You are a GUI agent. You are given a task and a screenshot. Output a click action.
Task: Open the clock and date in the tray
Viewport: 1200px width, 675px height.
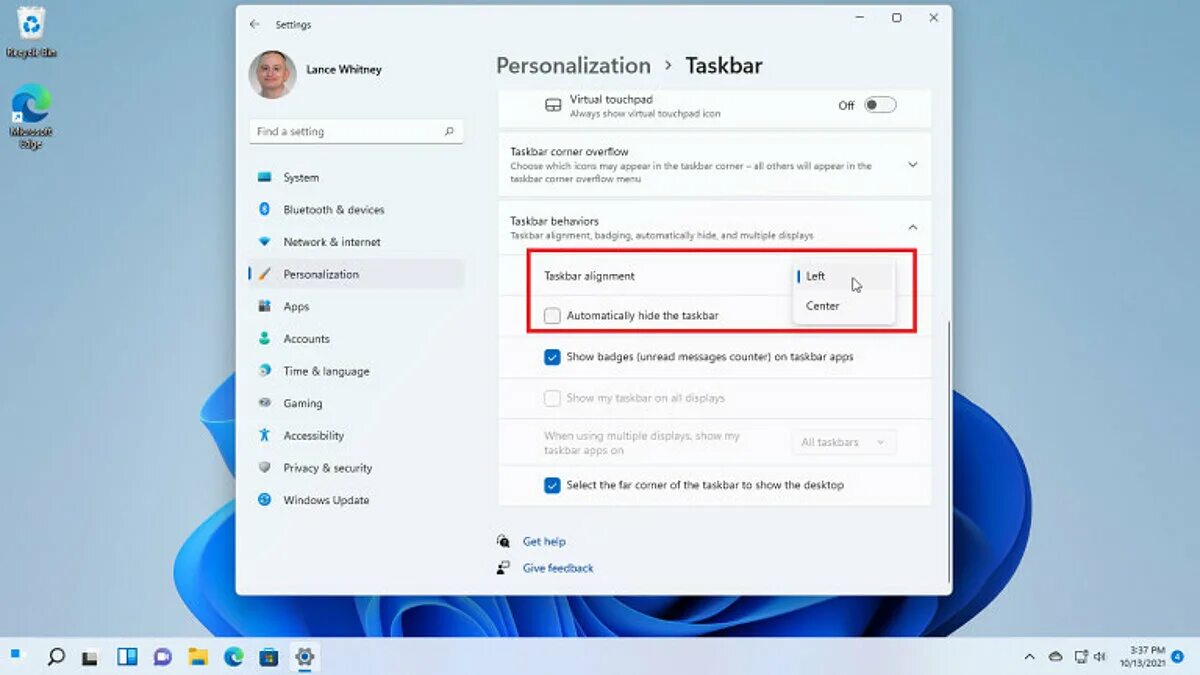pos(1144,657)
